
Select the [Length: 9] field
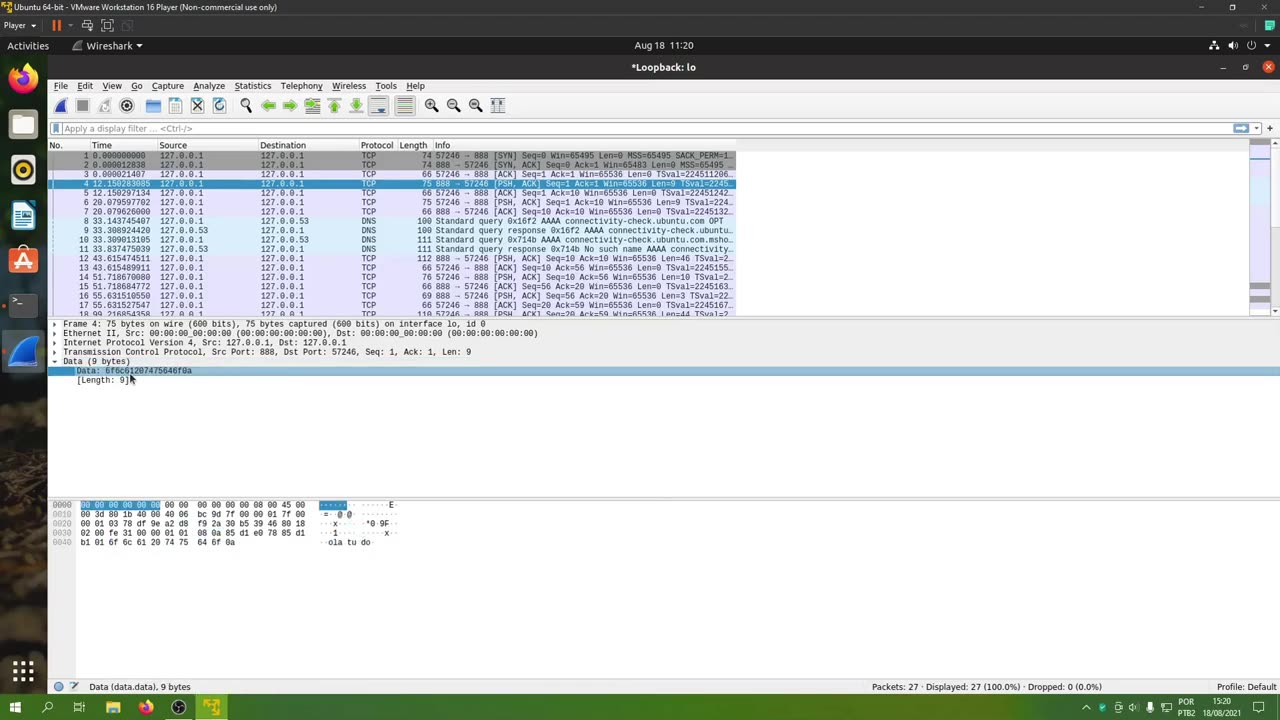[103, 380]
